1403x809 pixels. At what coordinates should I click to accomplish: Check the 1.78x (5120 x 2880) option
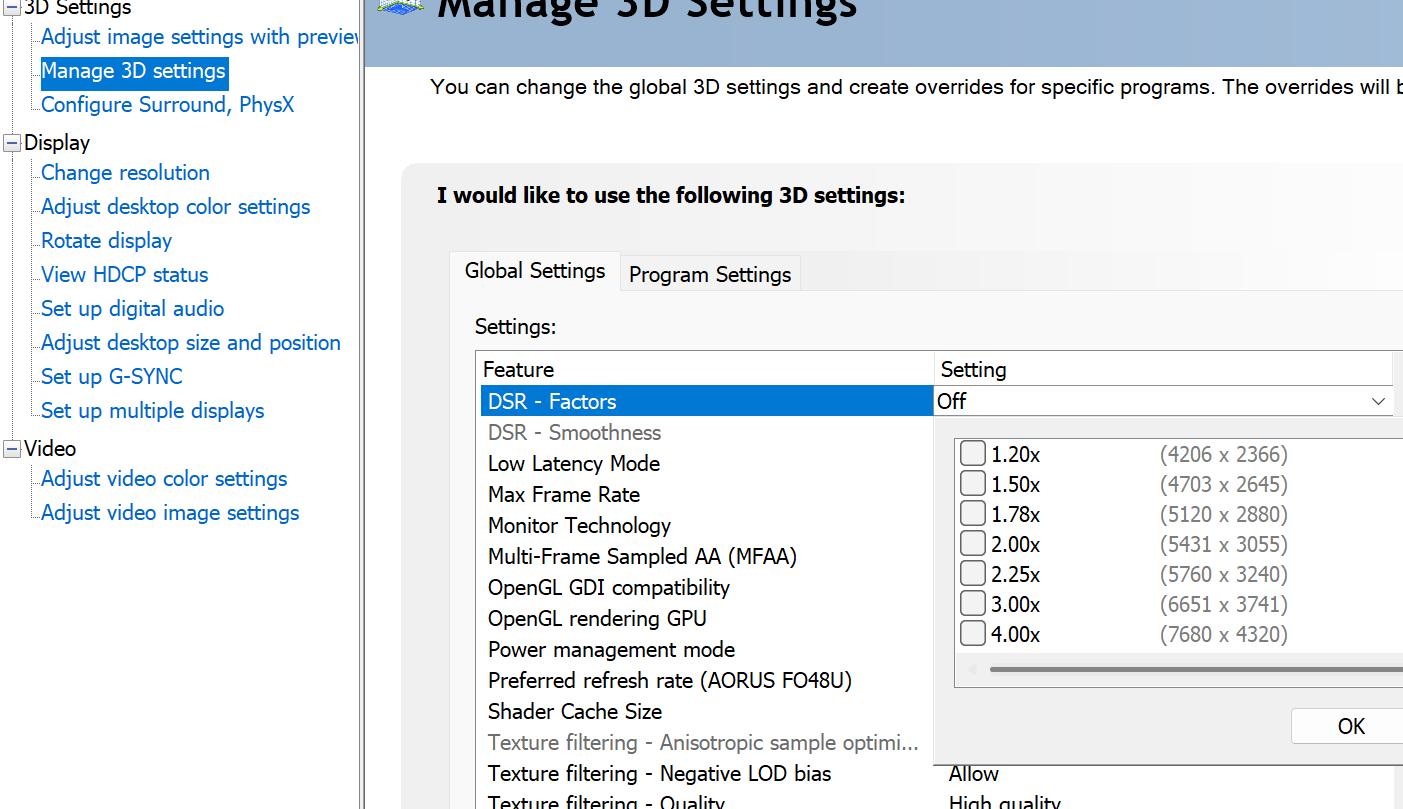click(x=973, y=514)
